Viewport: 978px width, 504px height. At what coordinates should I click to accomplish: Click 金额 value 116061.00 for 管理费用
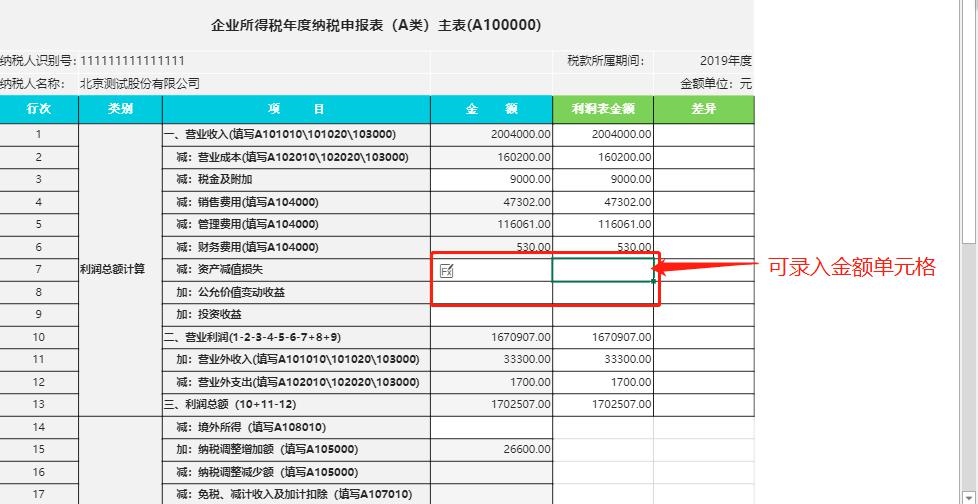524,224
